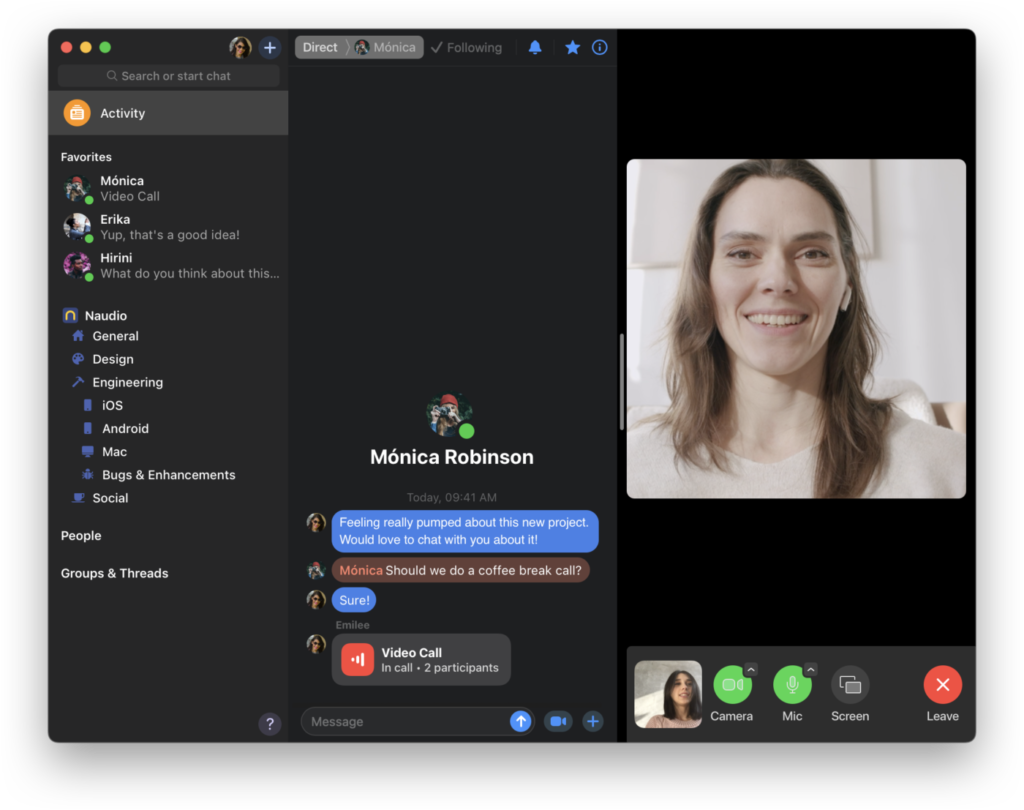Open the Activity feed
Screen dimensions: 1024x810
pyautogui.click(x=122, y=112)
